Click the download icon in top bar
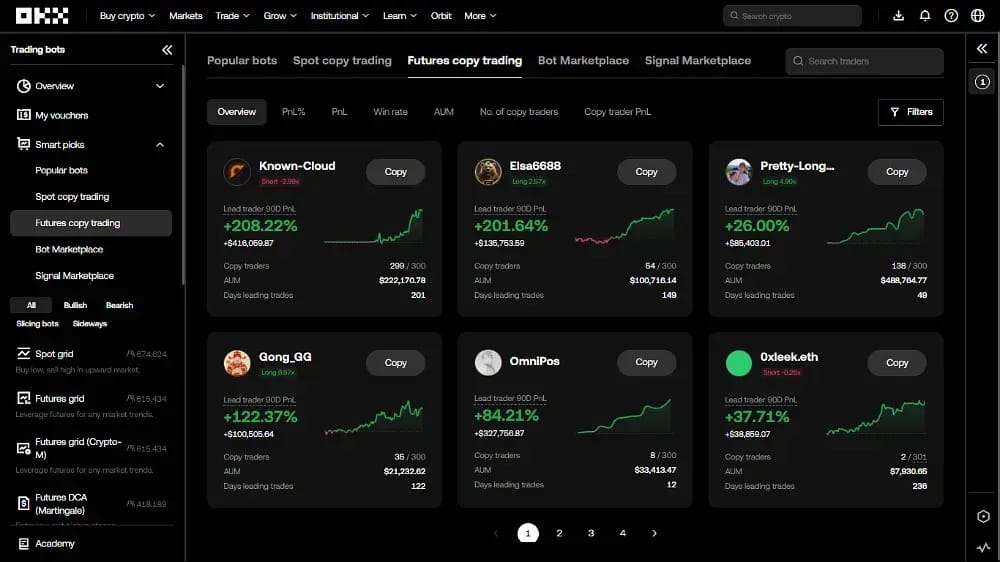The image size is (1000, 562). click(898, 15)
